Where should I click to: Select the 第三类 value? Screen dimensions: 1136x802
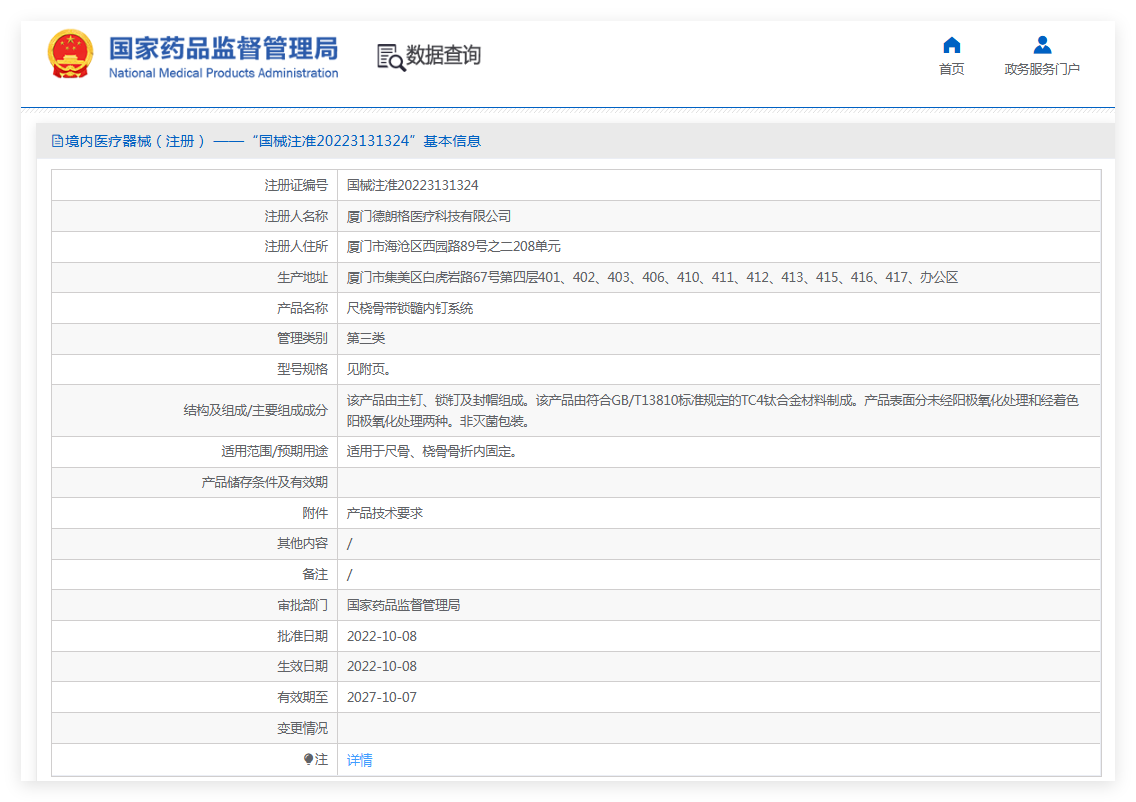(366, 338)
